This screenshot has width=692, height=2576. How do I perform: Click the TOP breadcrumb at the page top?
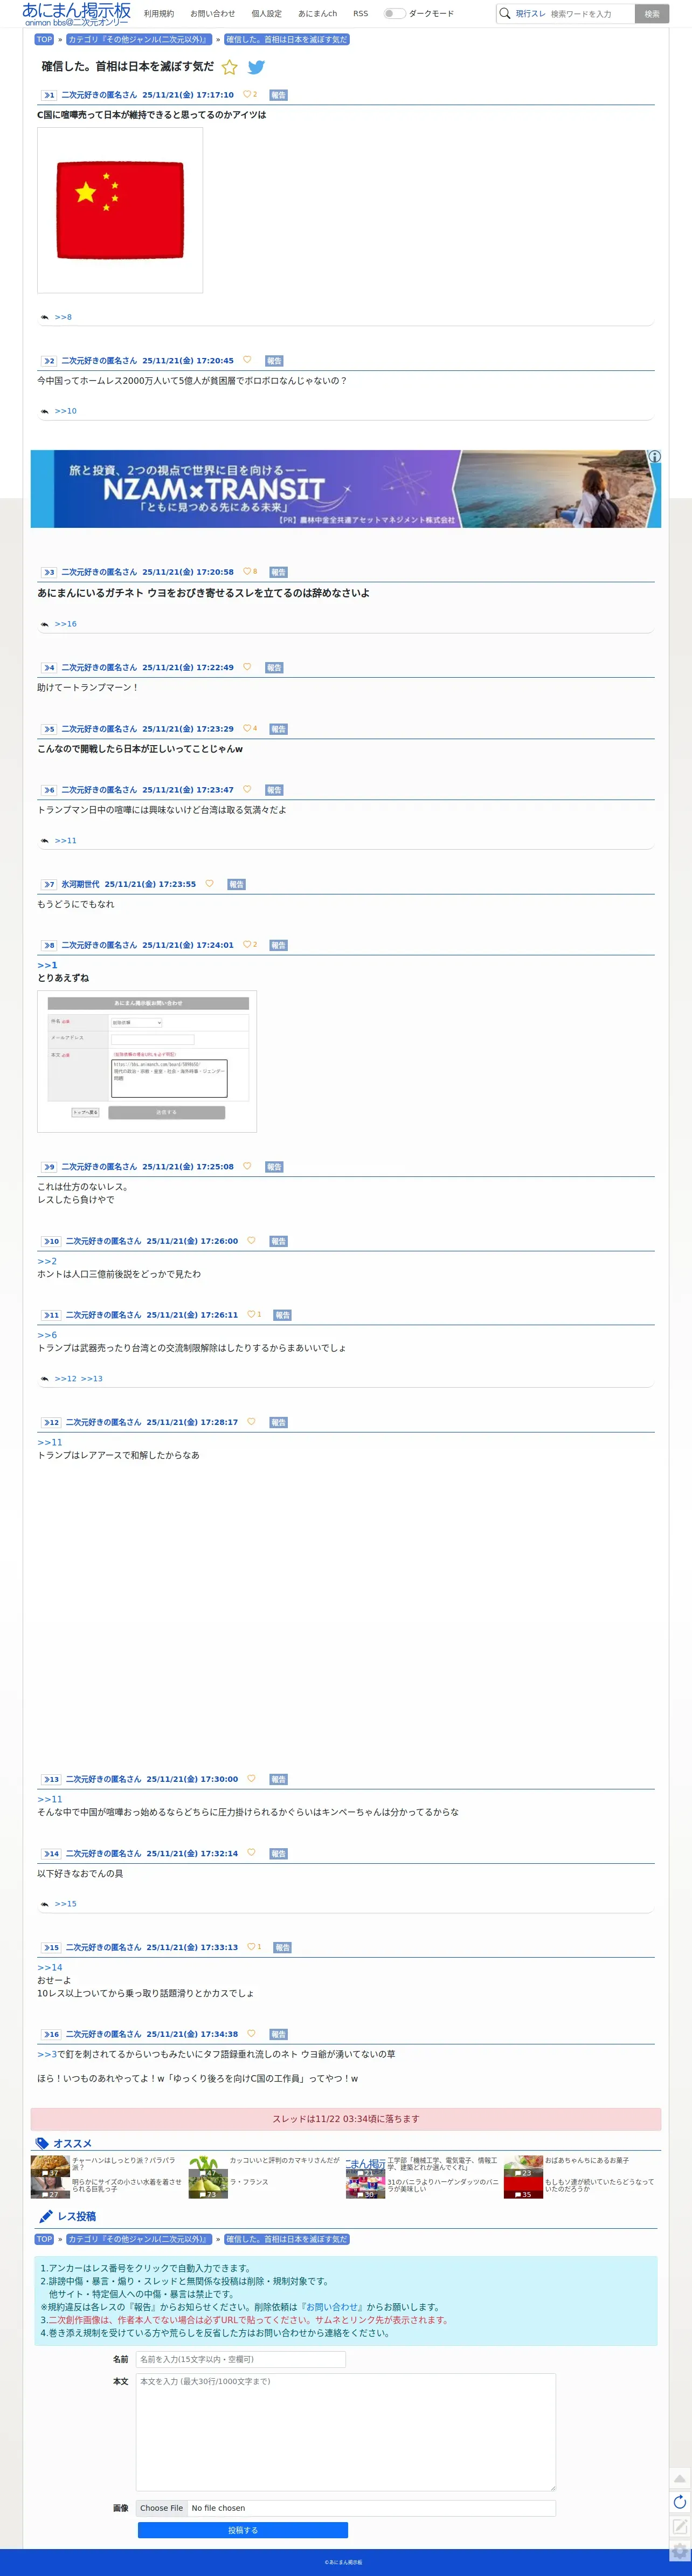tap(44, 40)
